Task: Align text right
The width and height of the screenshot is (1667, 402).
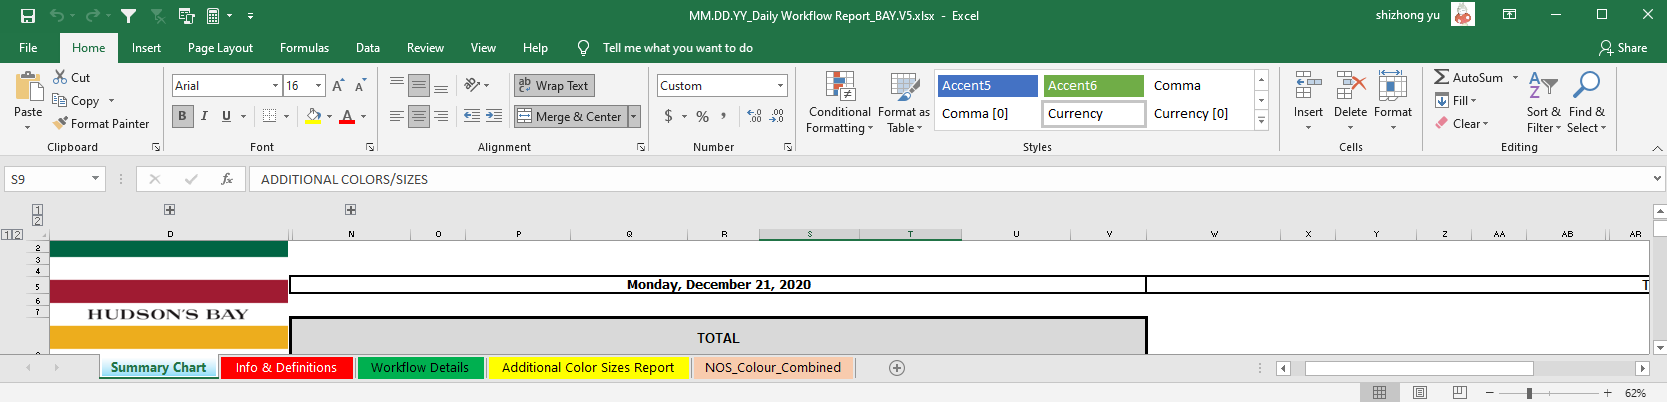Action: pos(441,116)
